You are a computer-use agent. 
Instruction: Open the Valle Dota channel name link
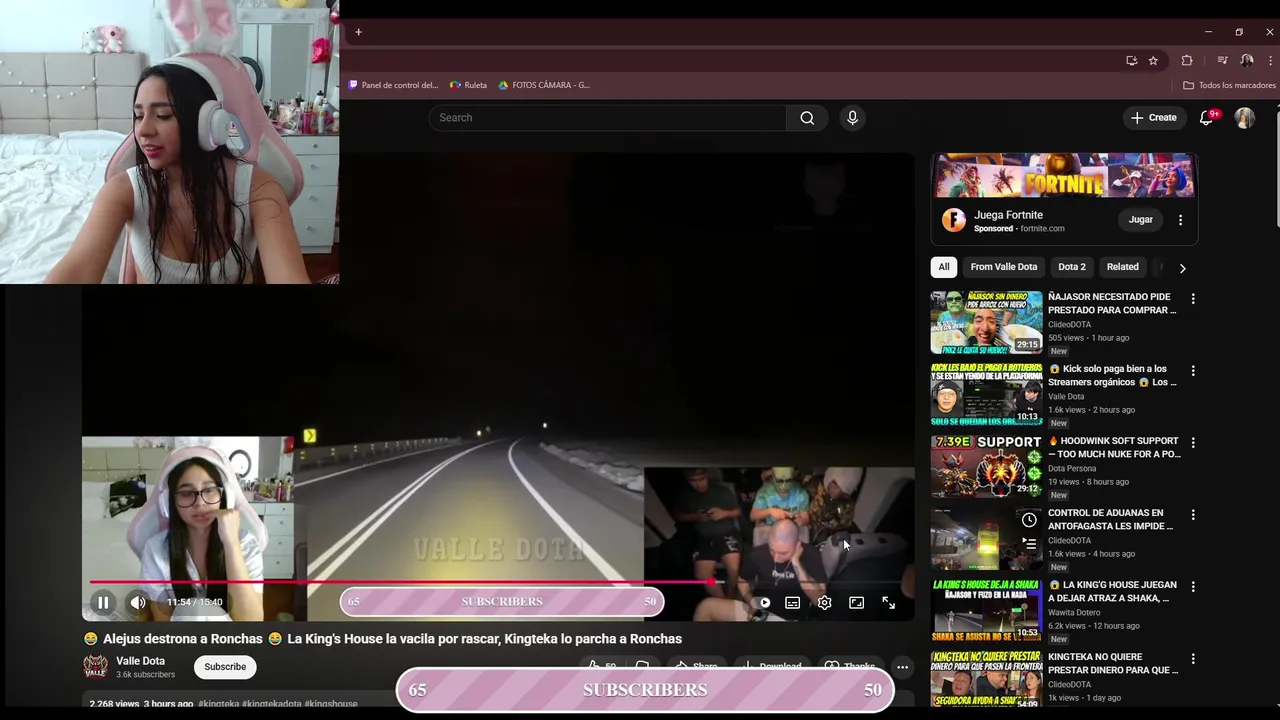pos(140,661)
